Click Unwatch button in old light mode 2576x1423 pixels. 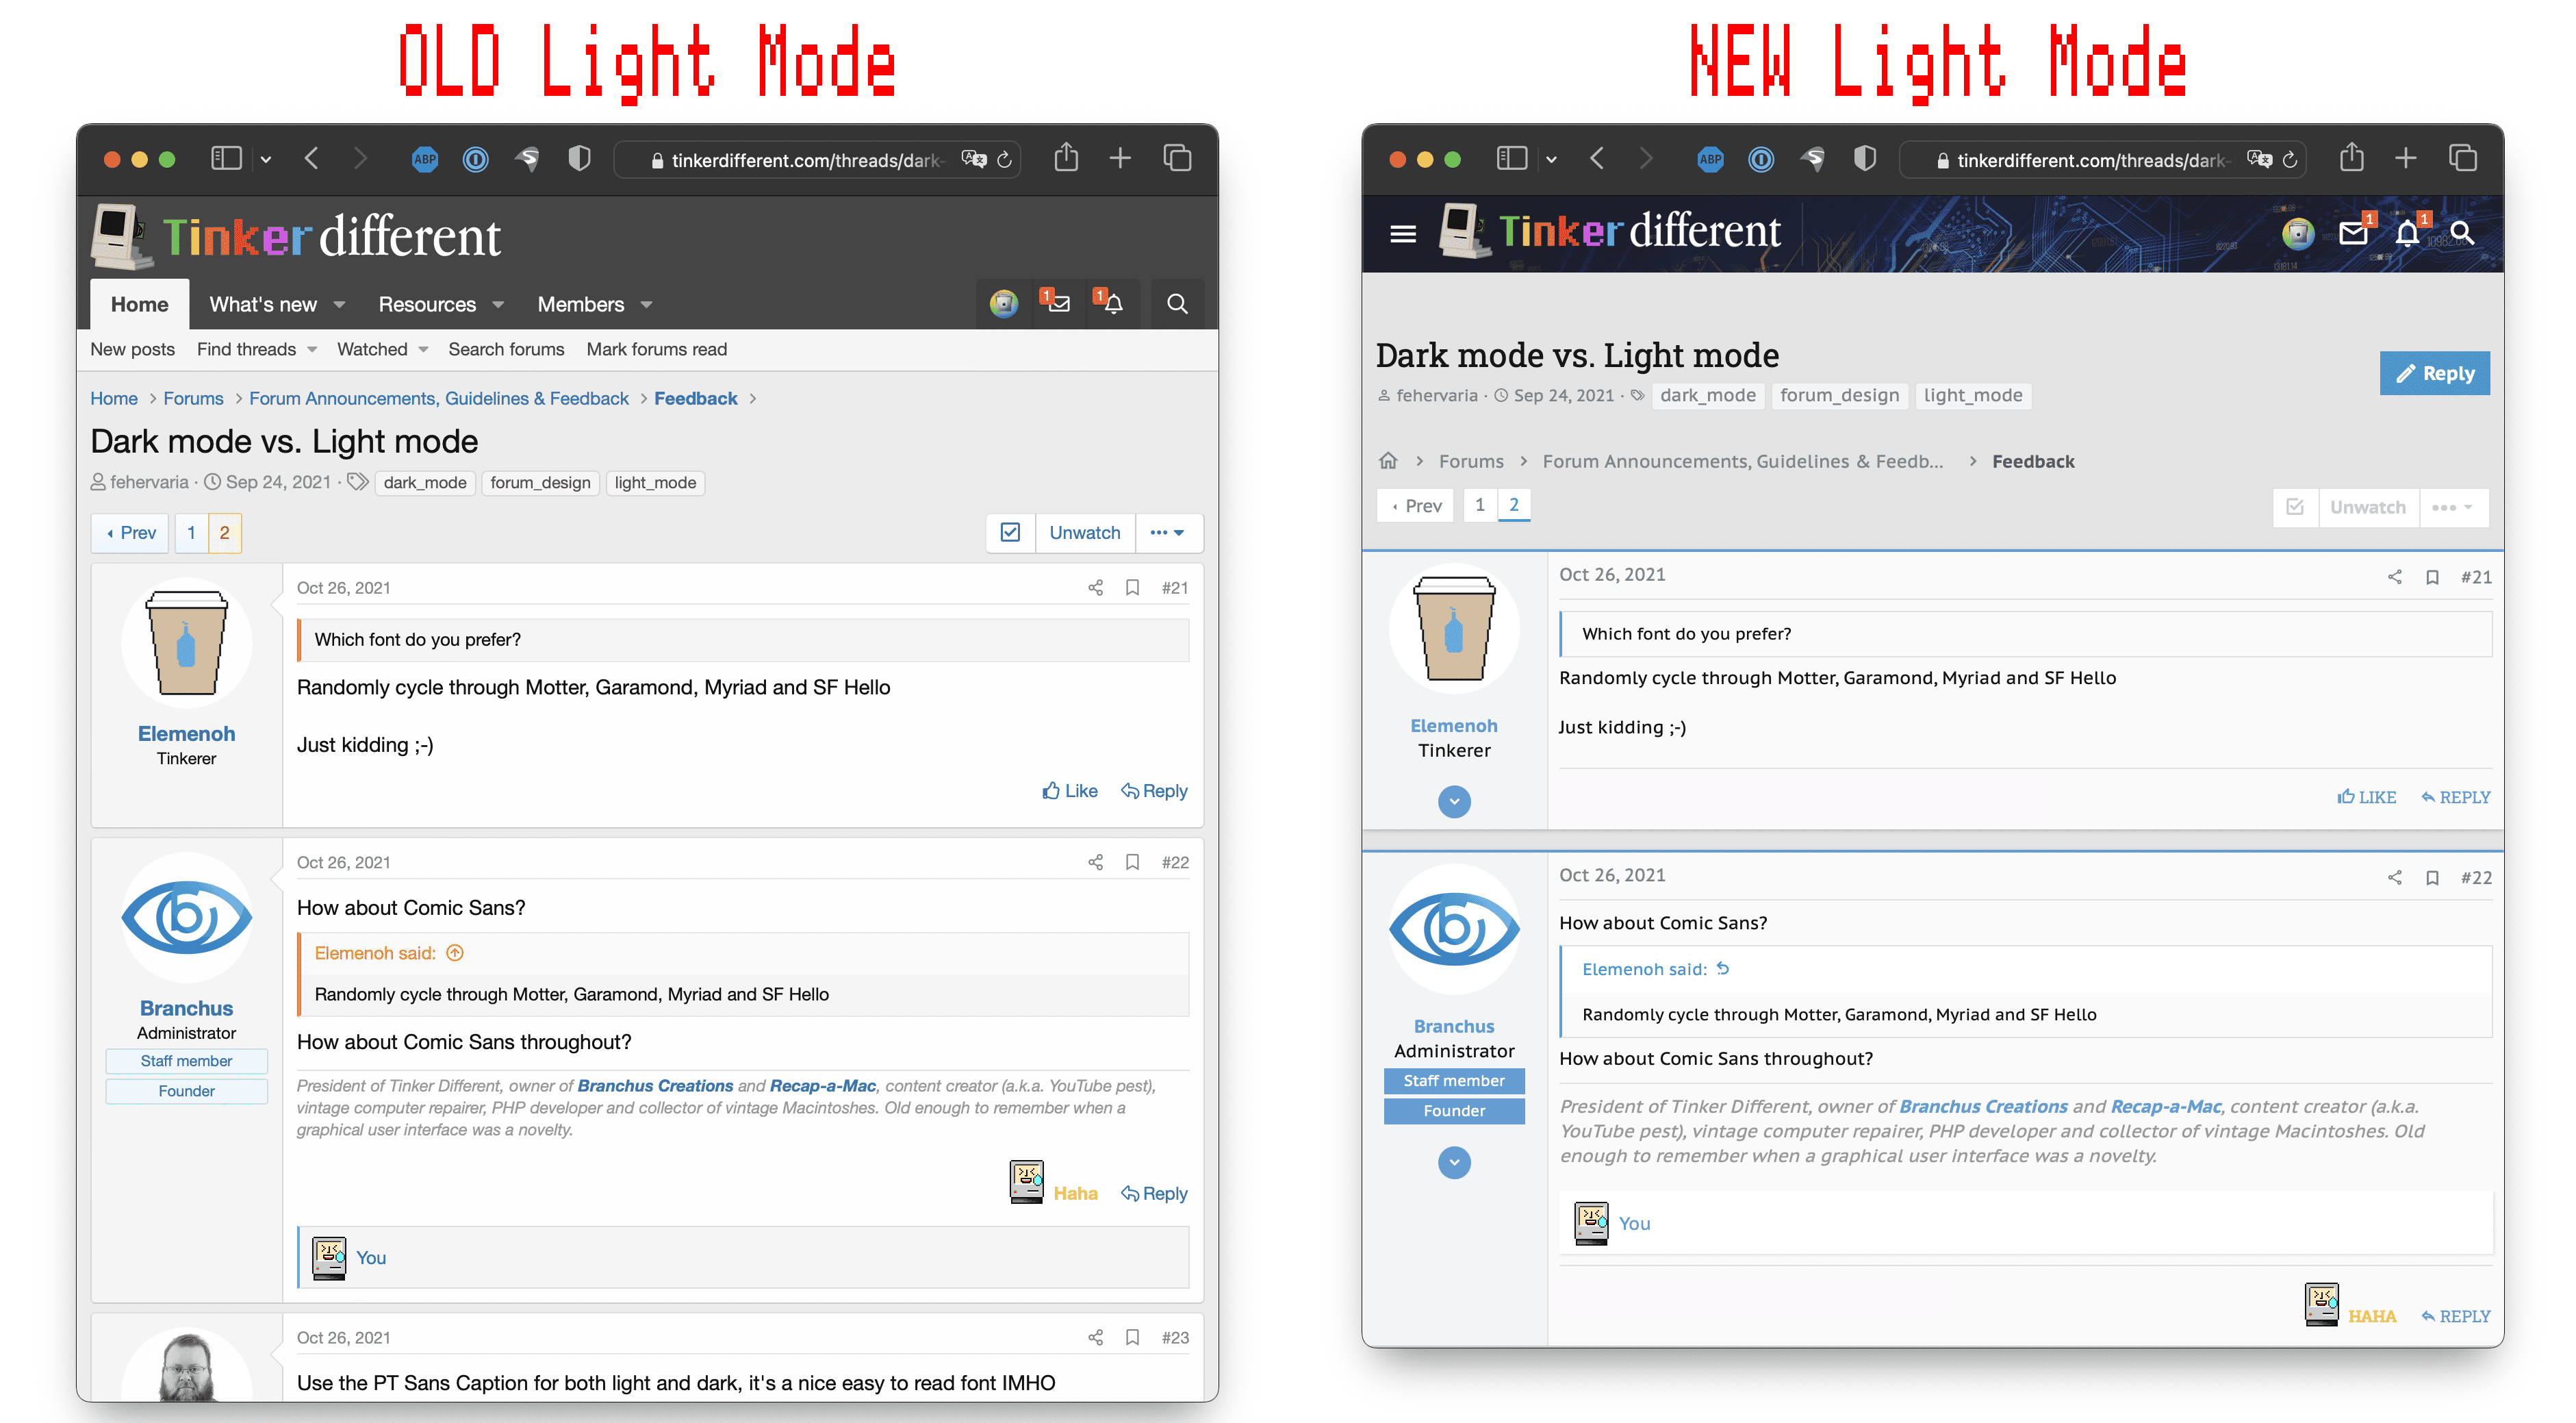click(x=1085, y=533)
